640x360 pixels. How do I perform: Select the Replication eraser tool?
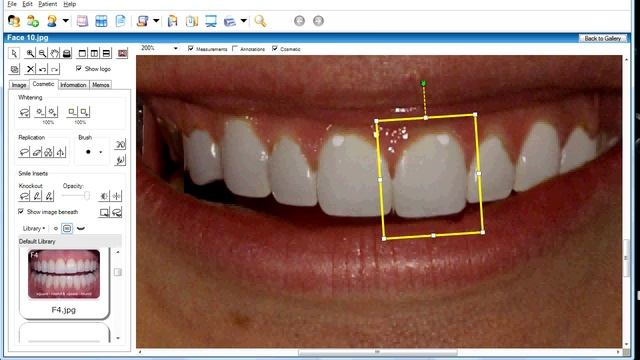point(37,152)
